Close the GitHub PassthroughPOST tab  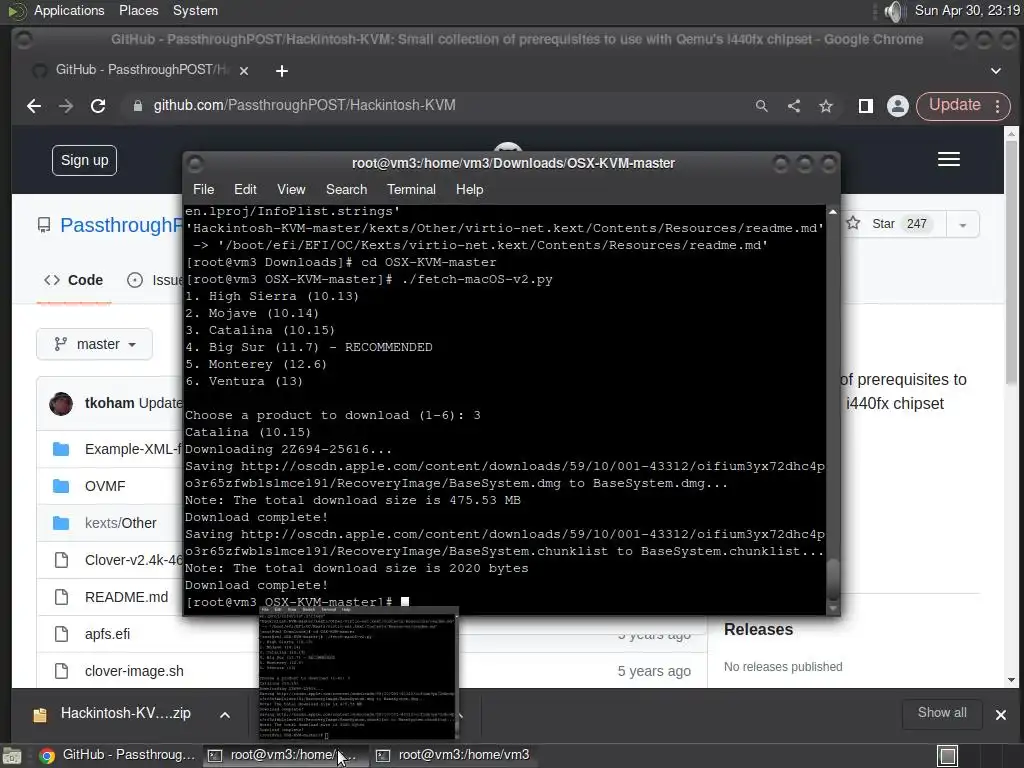tap(244, 71)
